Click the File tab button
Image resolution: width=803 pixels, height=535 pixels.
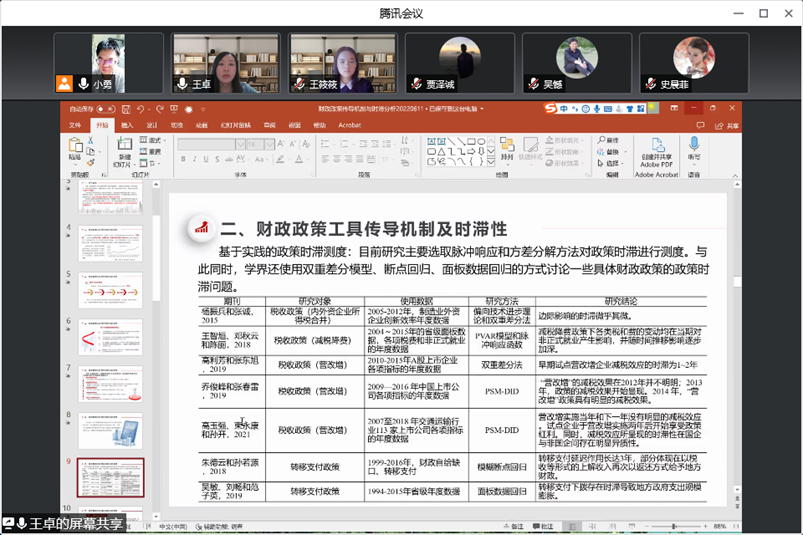[x=74, y=125]
